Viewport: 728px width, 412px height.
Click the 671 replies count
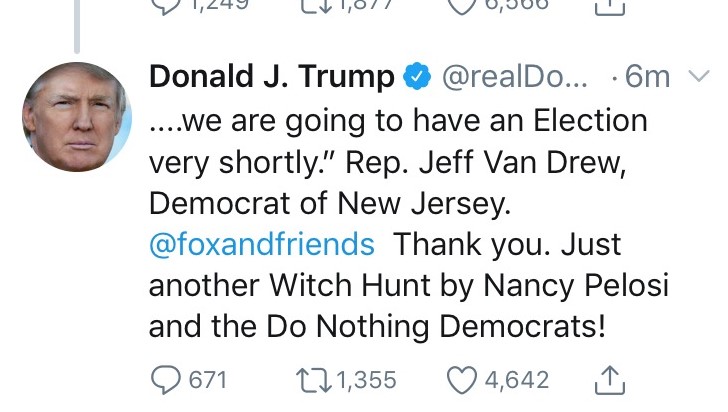pyautogui.click(x=208, y=380)
